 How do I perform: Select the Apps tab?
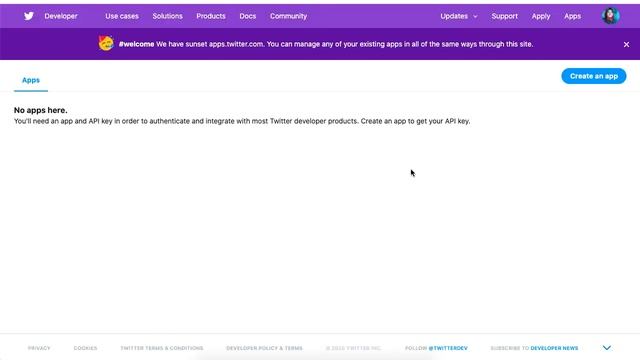tap(31, 80)
